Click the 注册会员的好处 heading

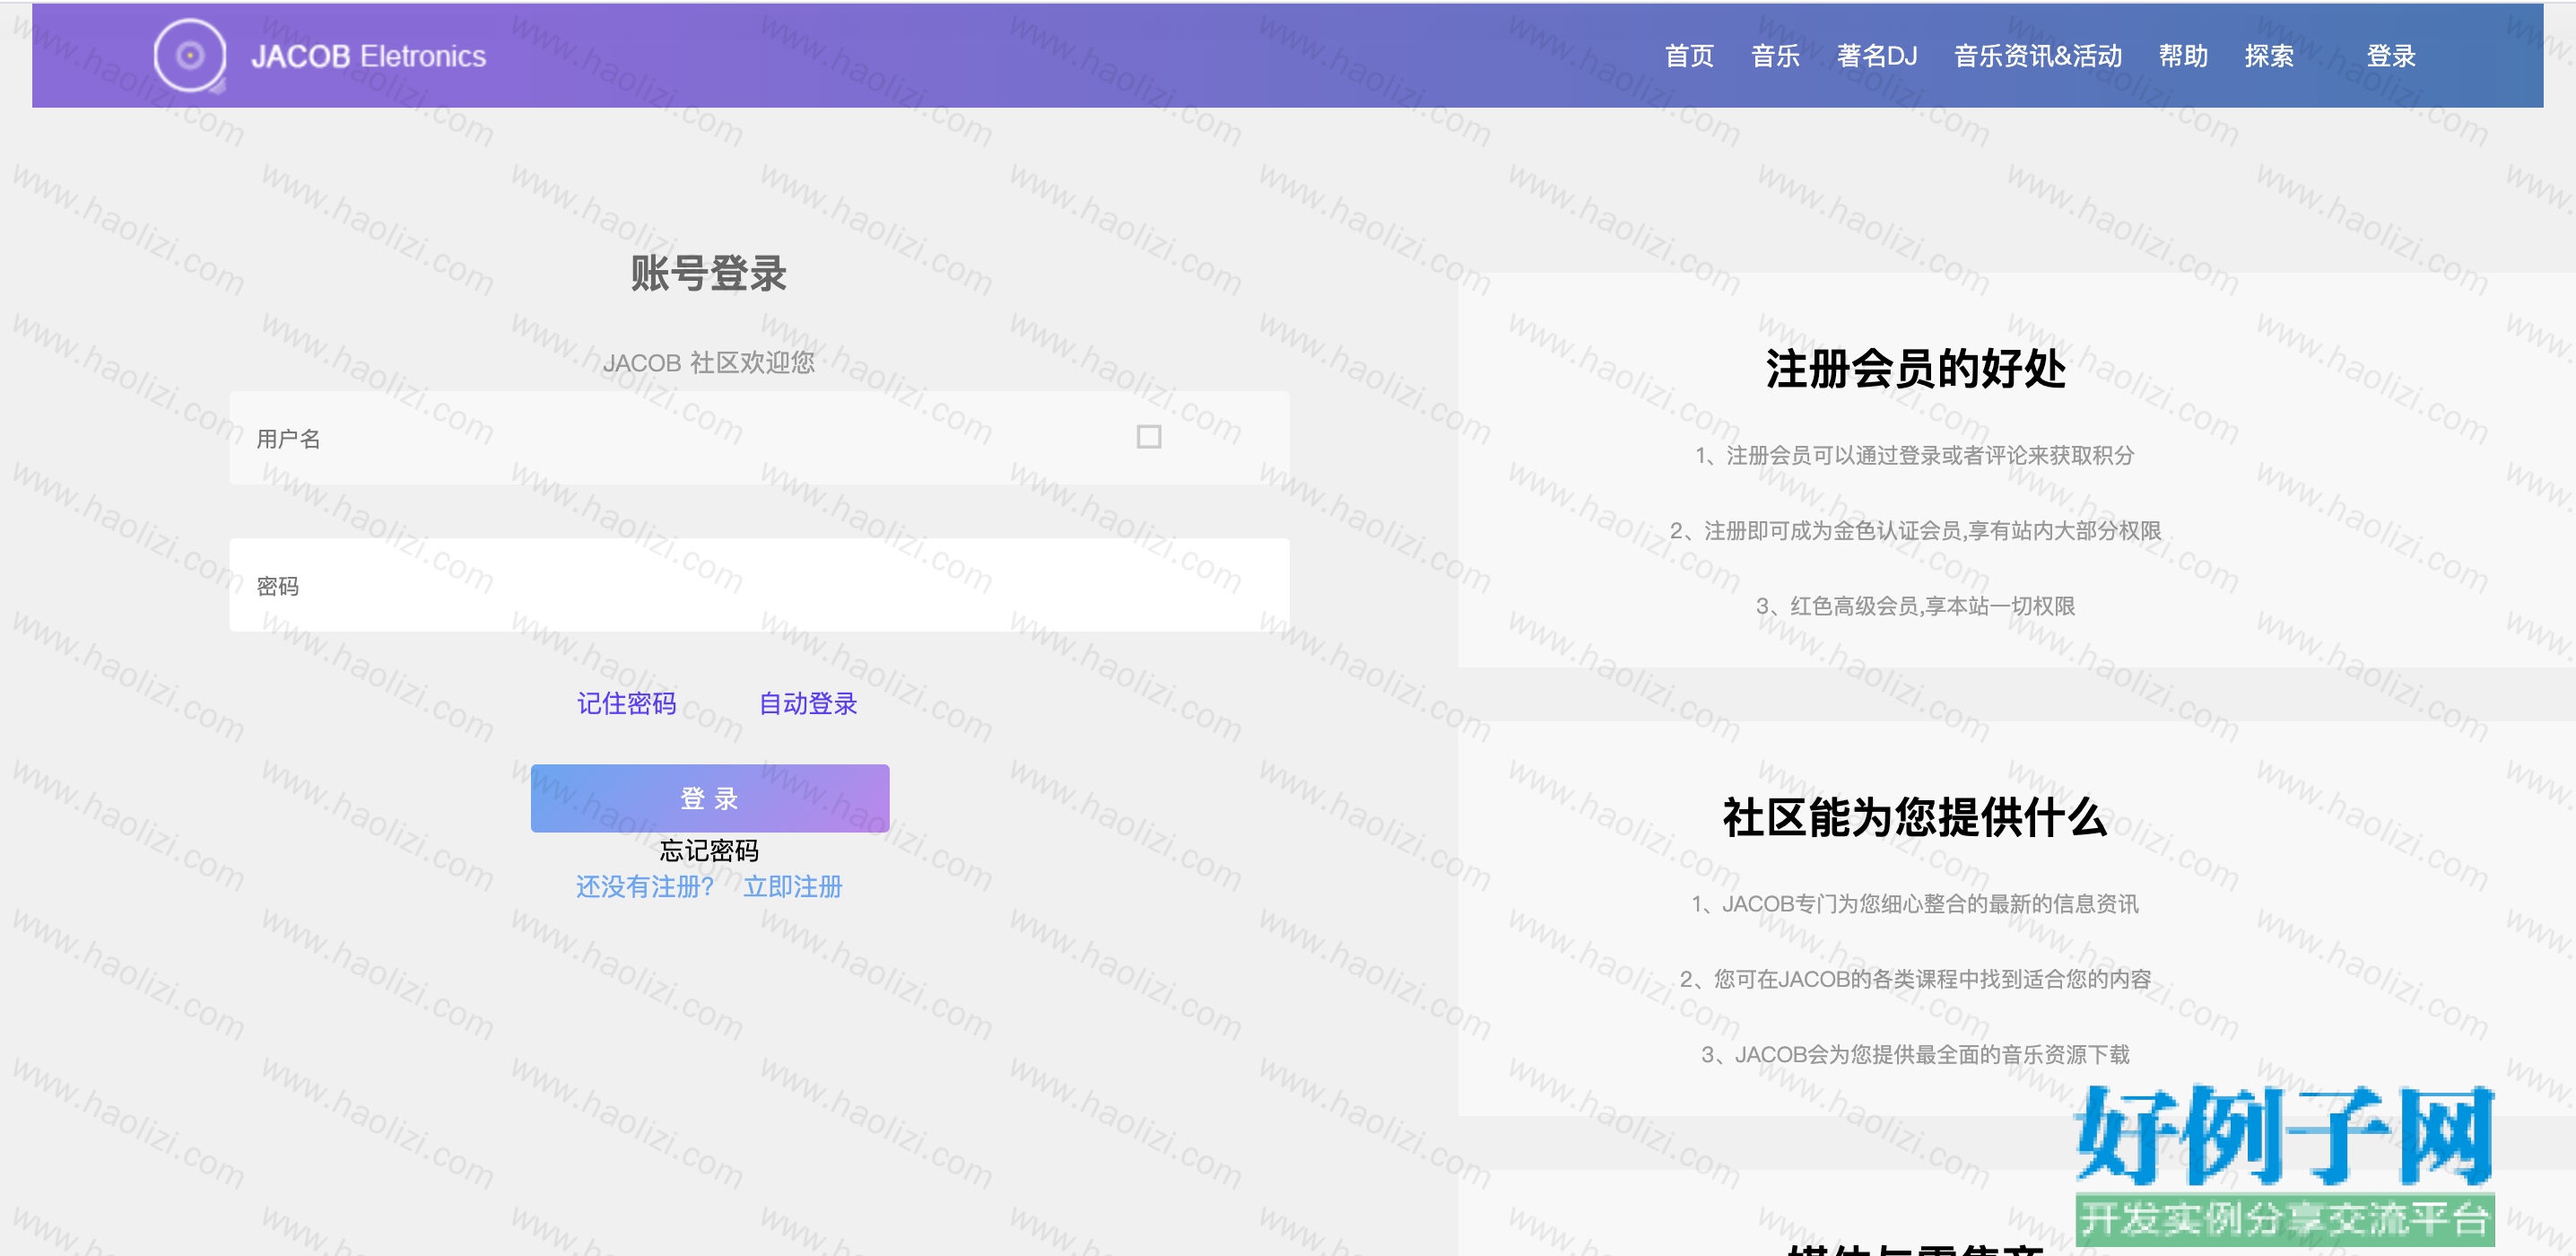tap(1916, 369)
